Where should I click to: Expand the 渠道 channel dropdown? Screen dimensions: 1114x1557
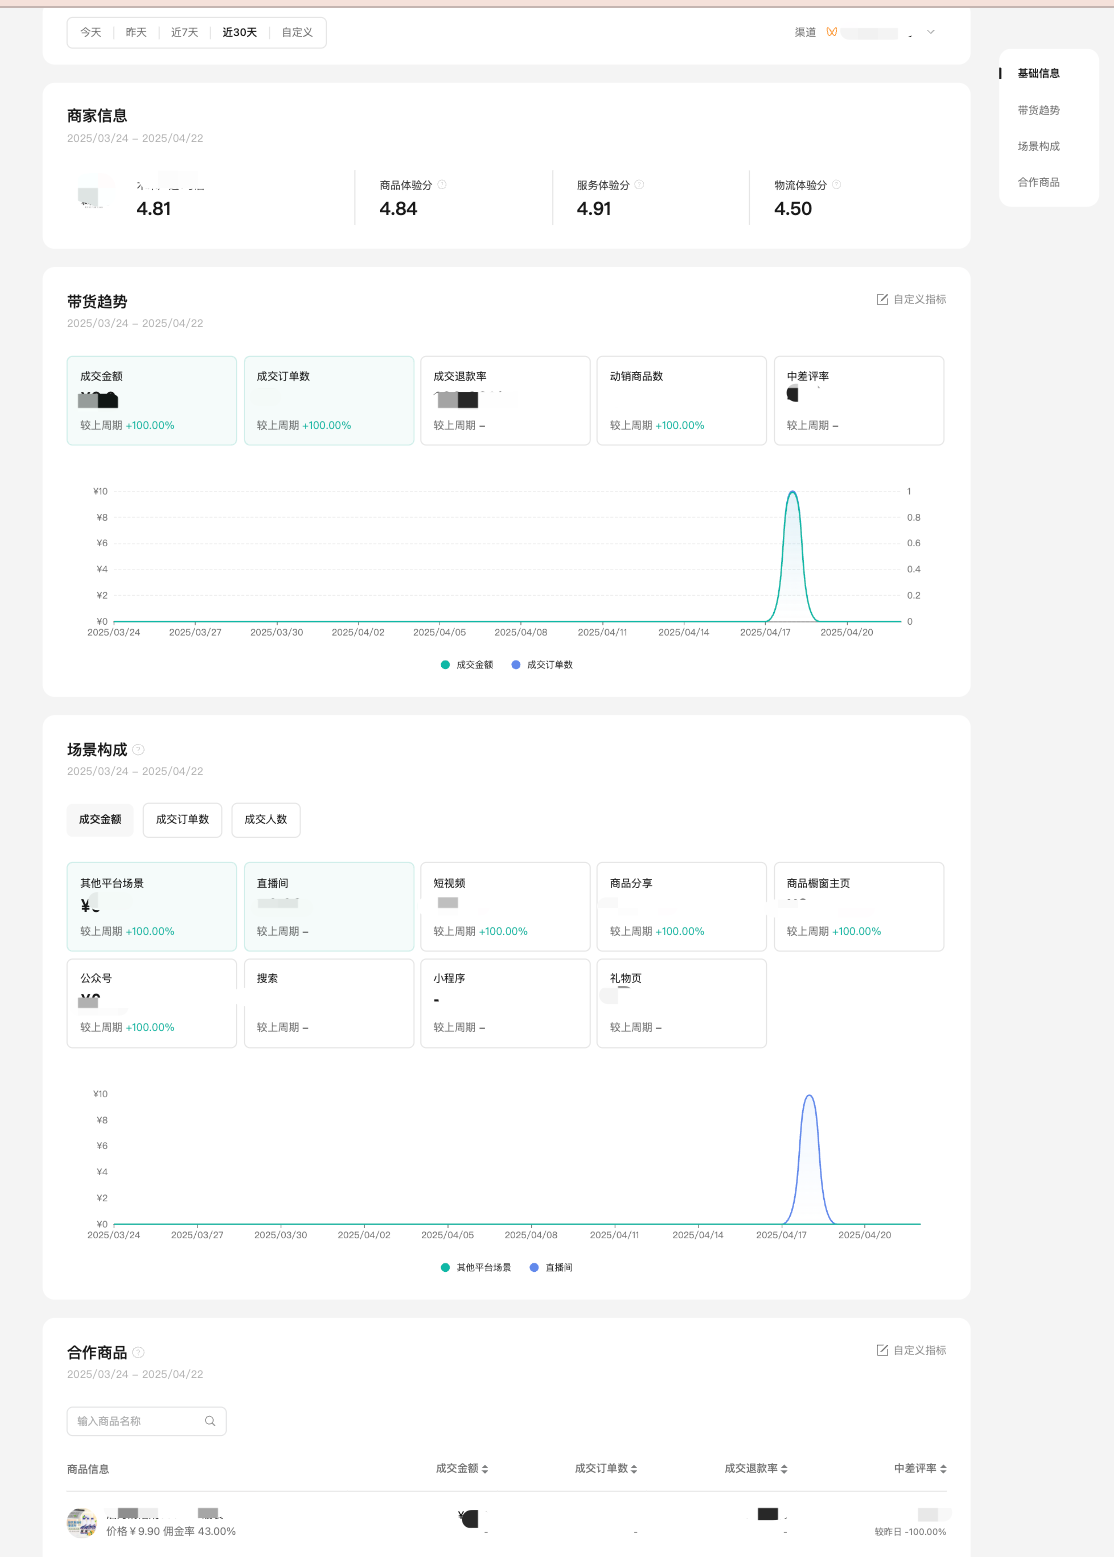point(930,33)
